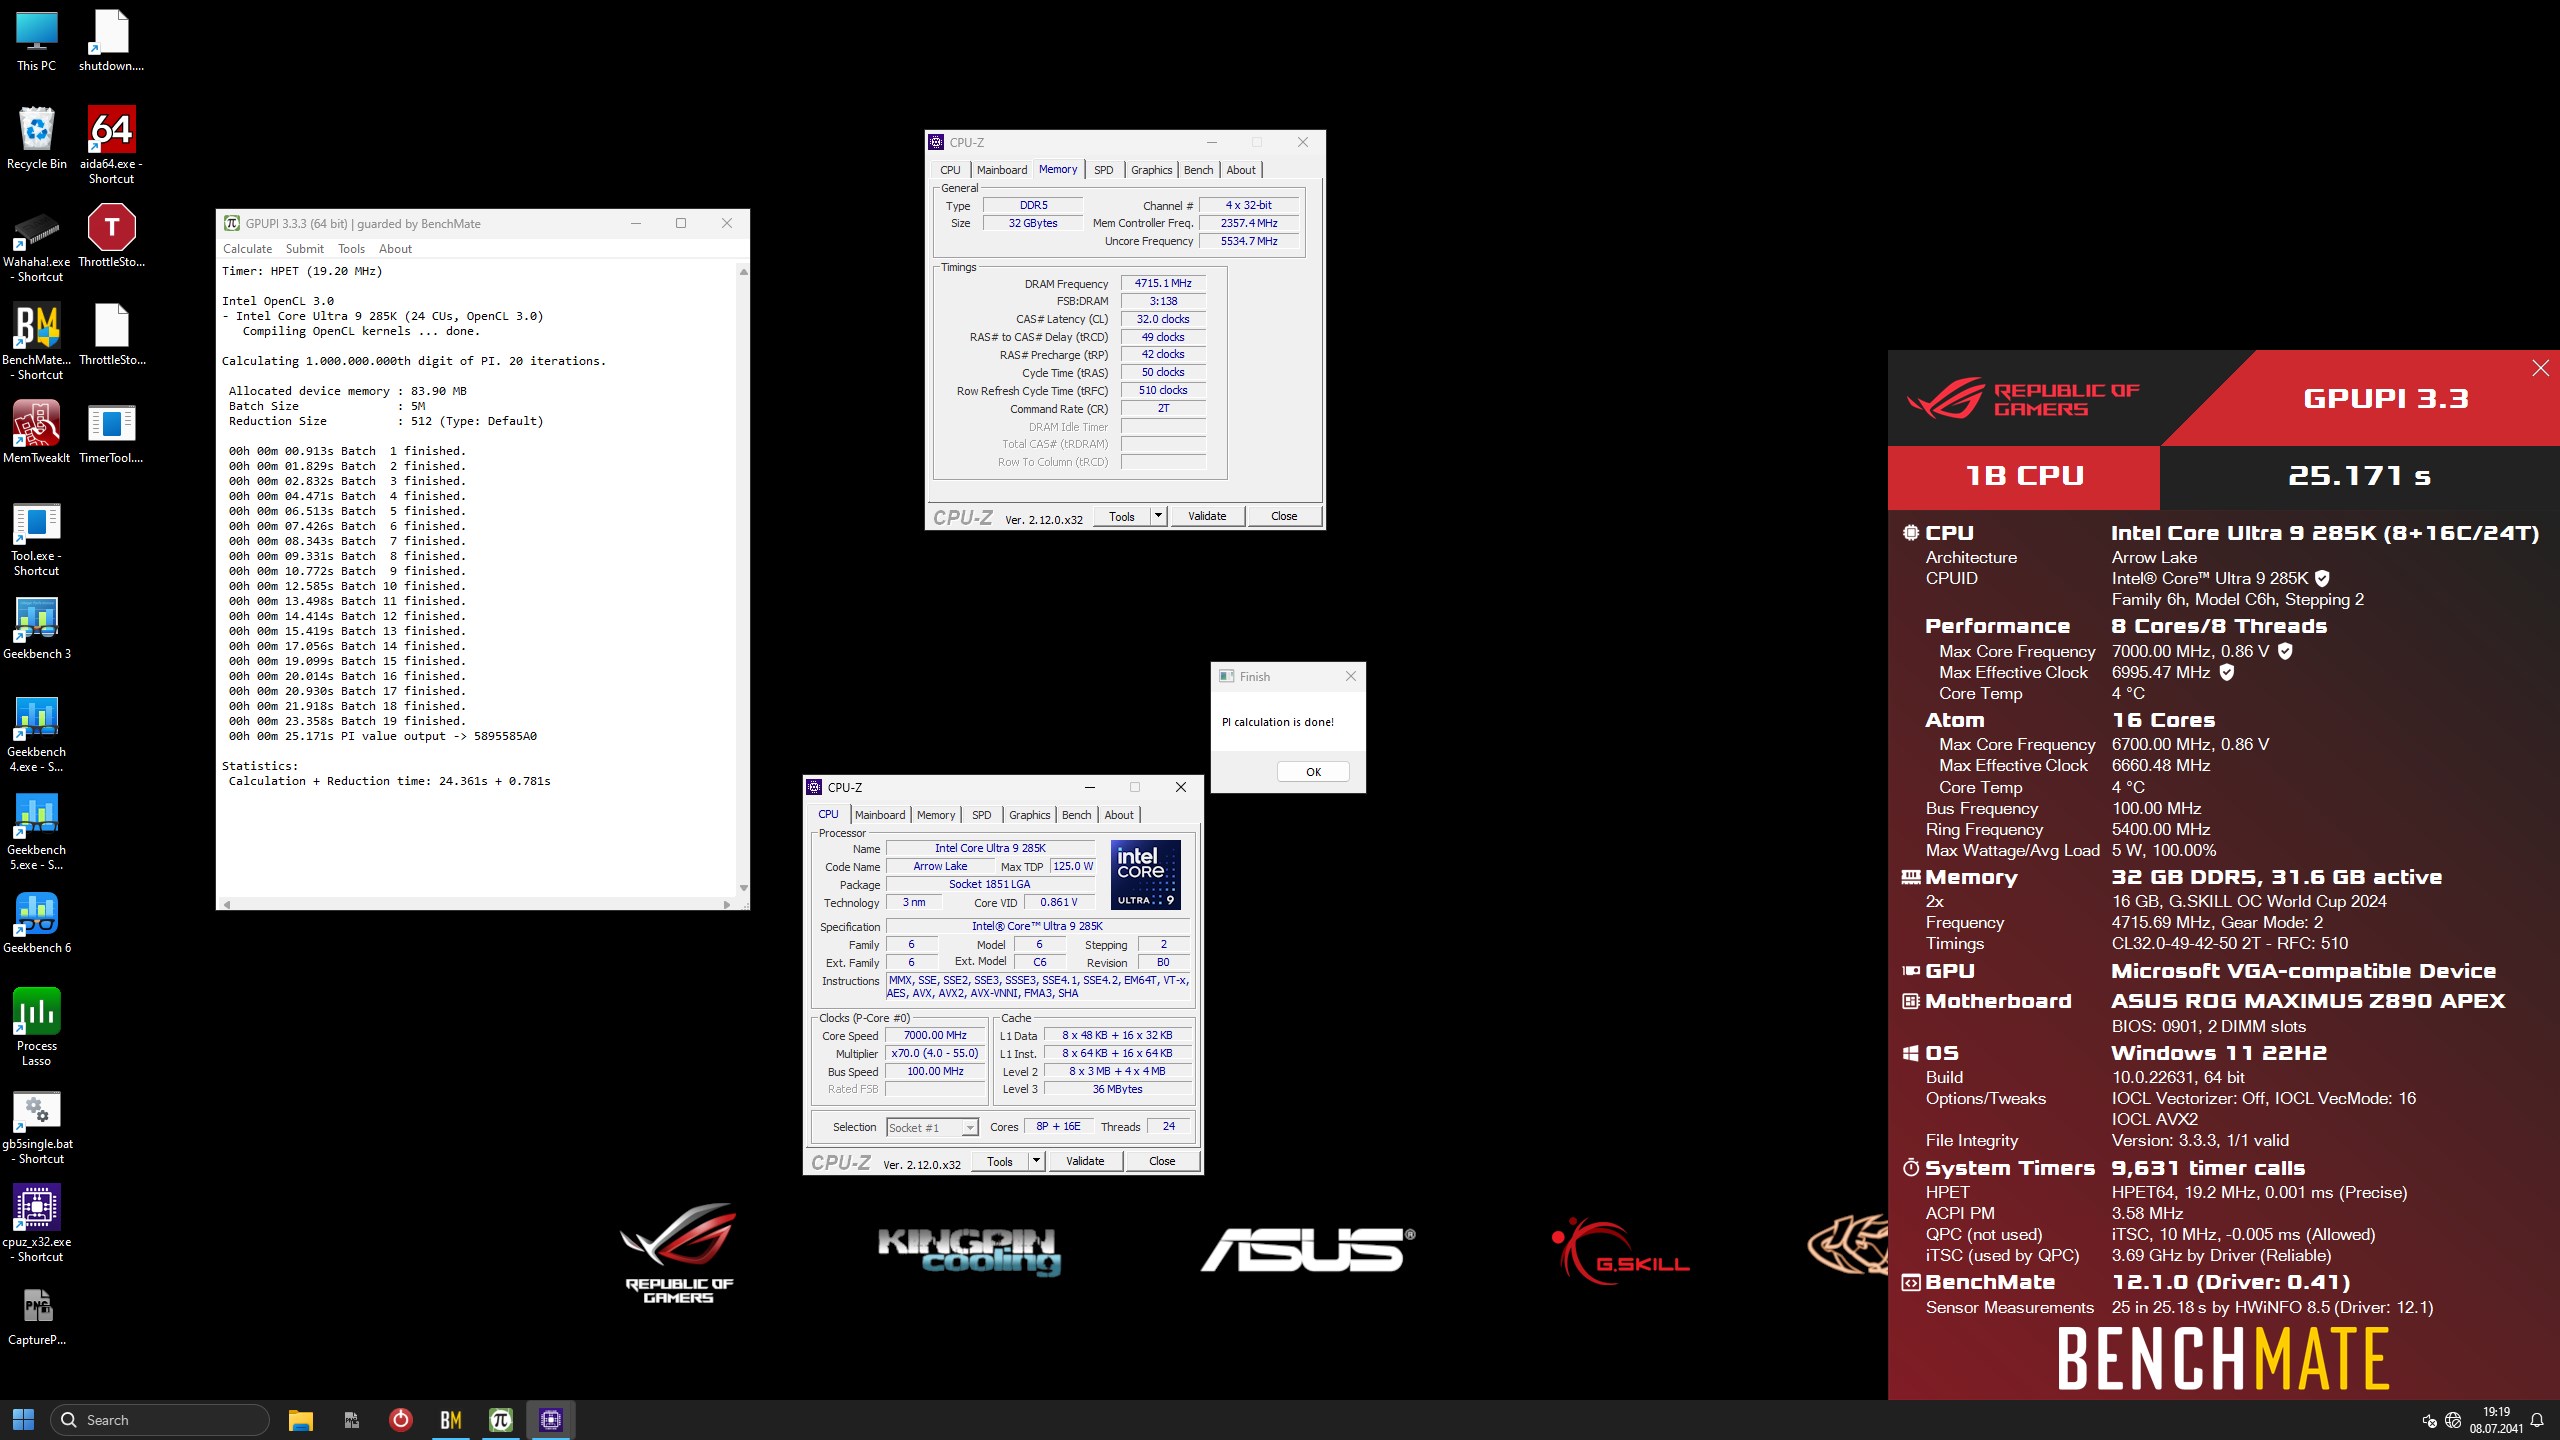Open the Wahaha!.exe shortcut icon

point(37,246)
